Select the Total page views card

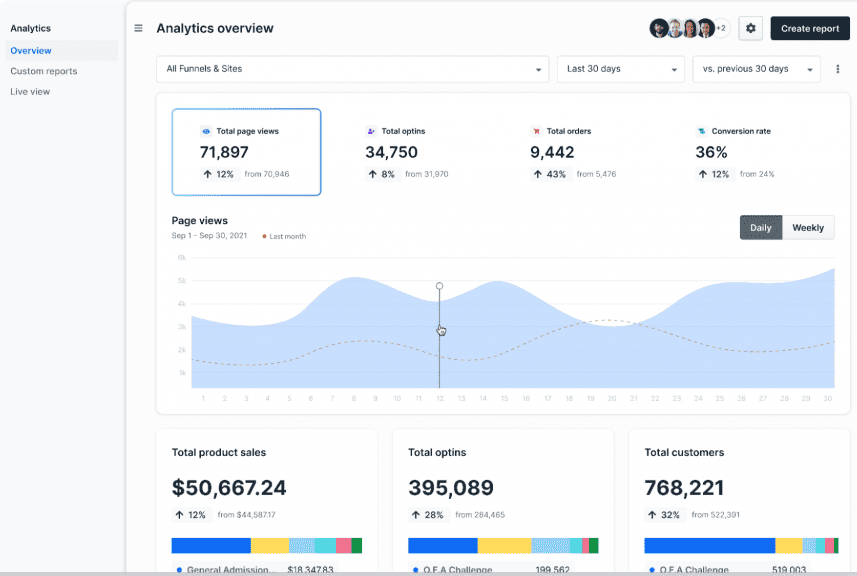[x=246, y=152]
